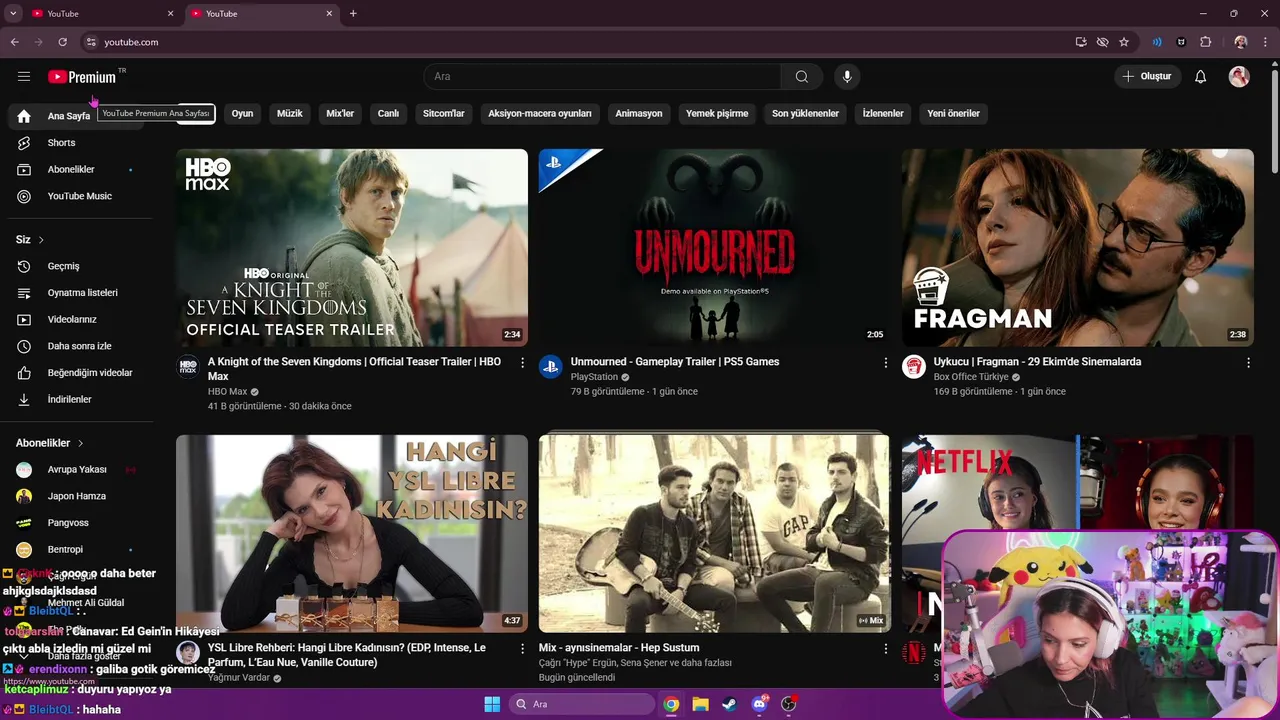The height and width of the screenshot is (720, 1280).
Task: Open Chrome three-dot menu
Action: click(x=1264, y=42)
